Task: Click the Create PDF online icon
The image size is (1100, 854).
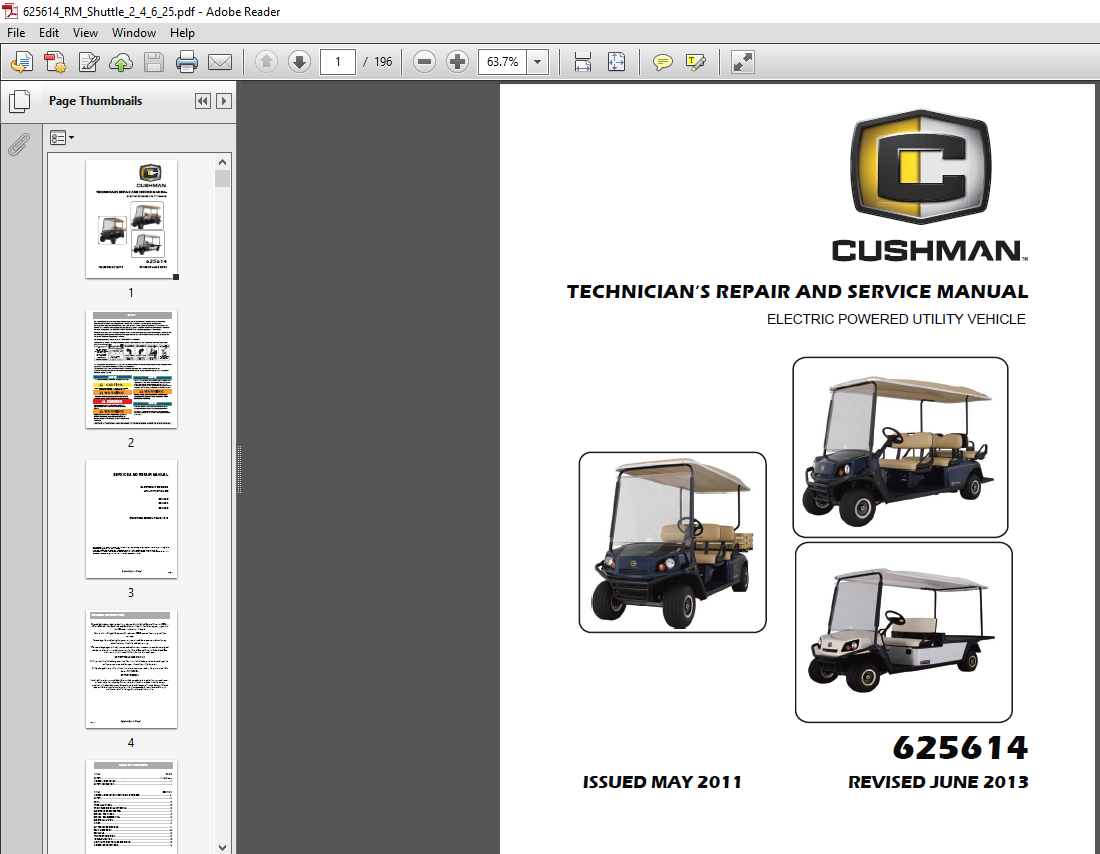Action: 22,62
